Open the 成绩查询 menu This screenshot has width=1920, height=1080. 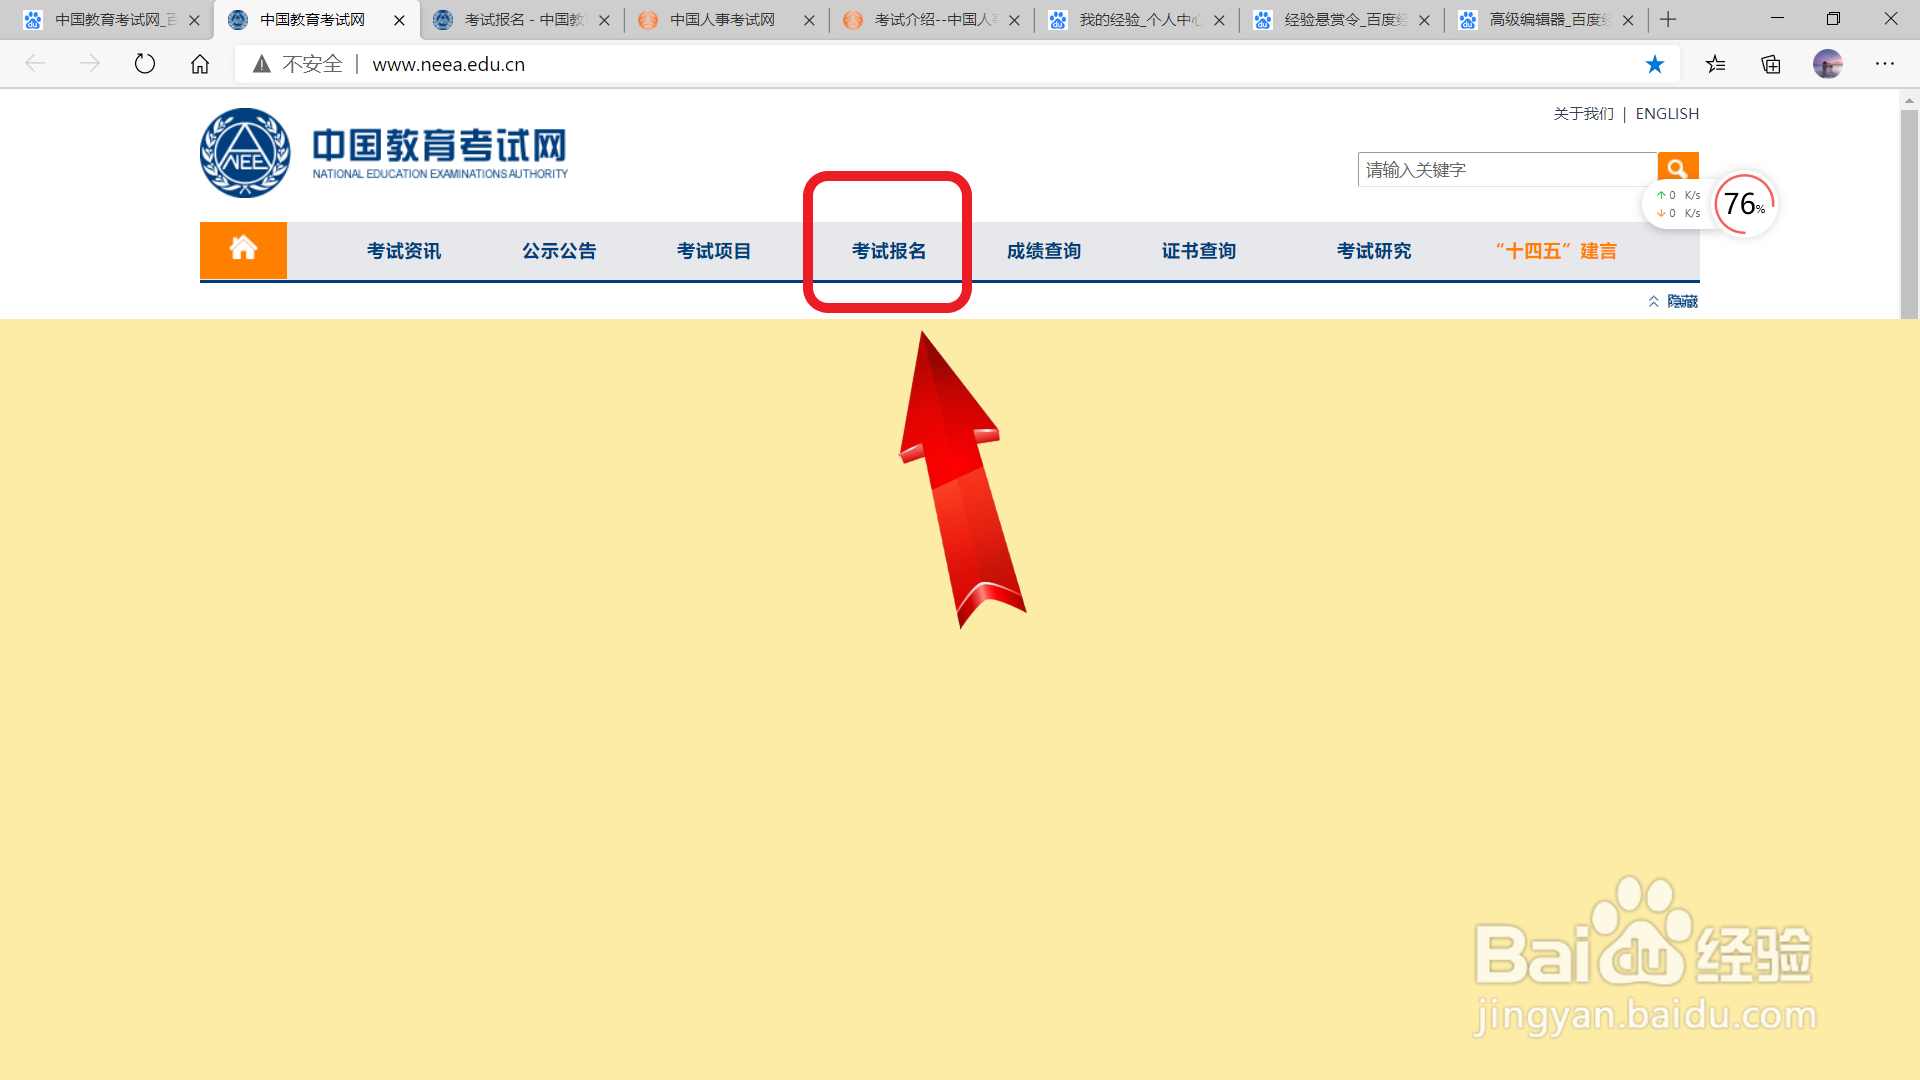[x=1044, y=251]
